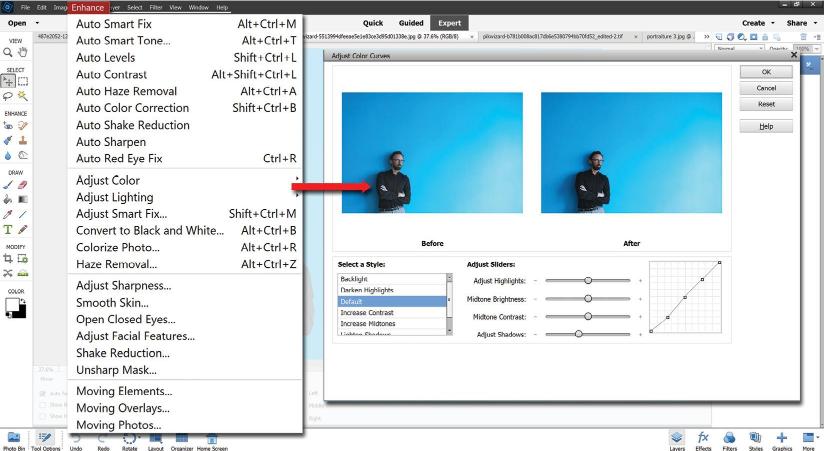The height and width of the screenshot is (451, 824).
Task: Select the Recompose tool
Action: coord(23,259)
